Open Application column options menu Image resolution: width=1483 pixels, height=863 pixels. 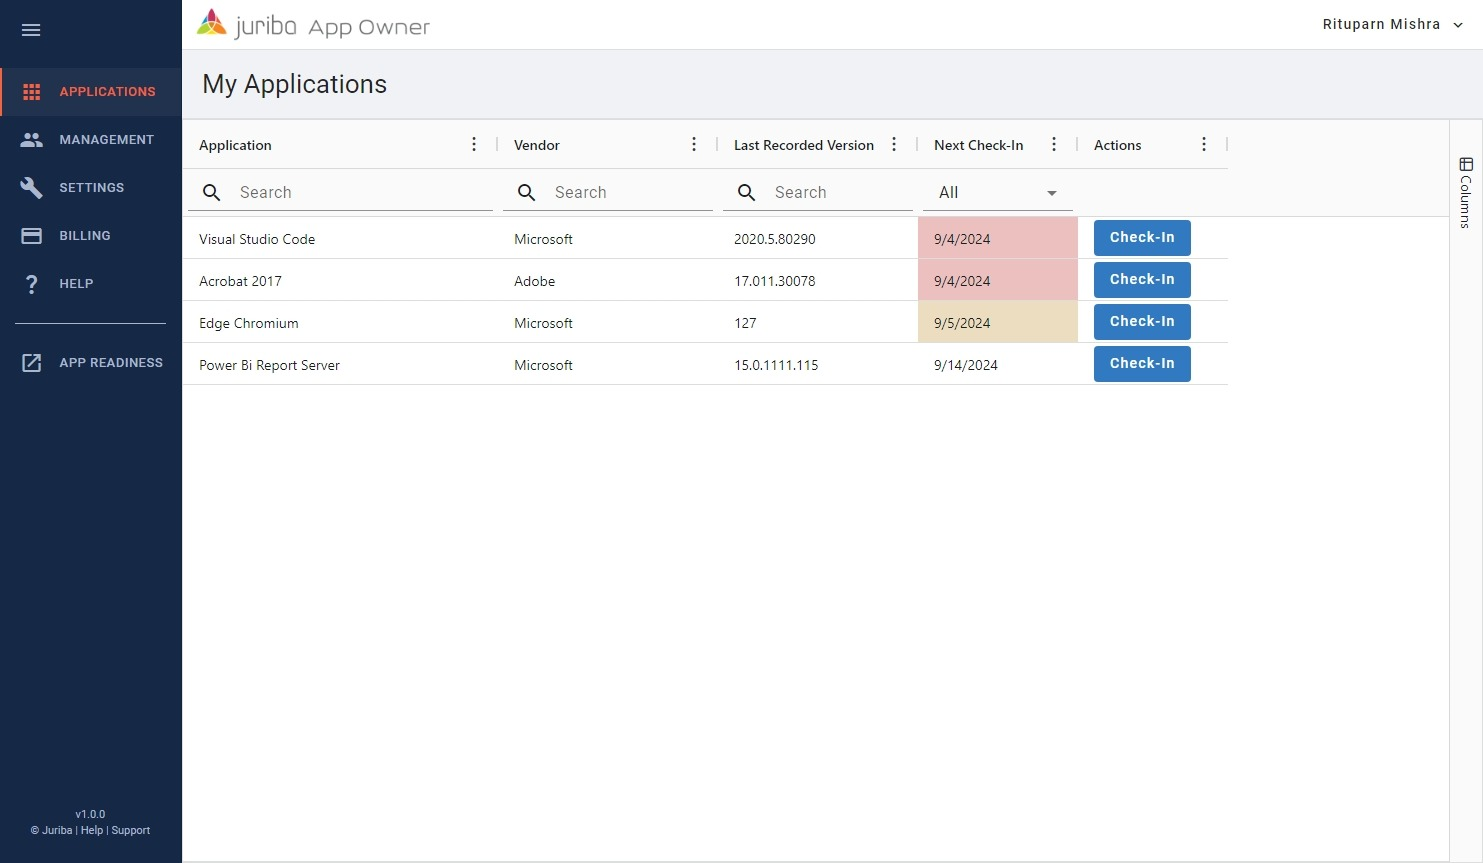[474, 145]
